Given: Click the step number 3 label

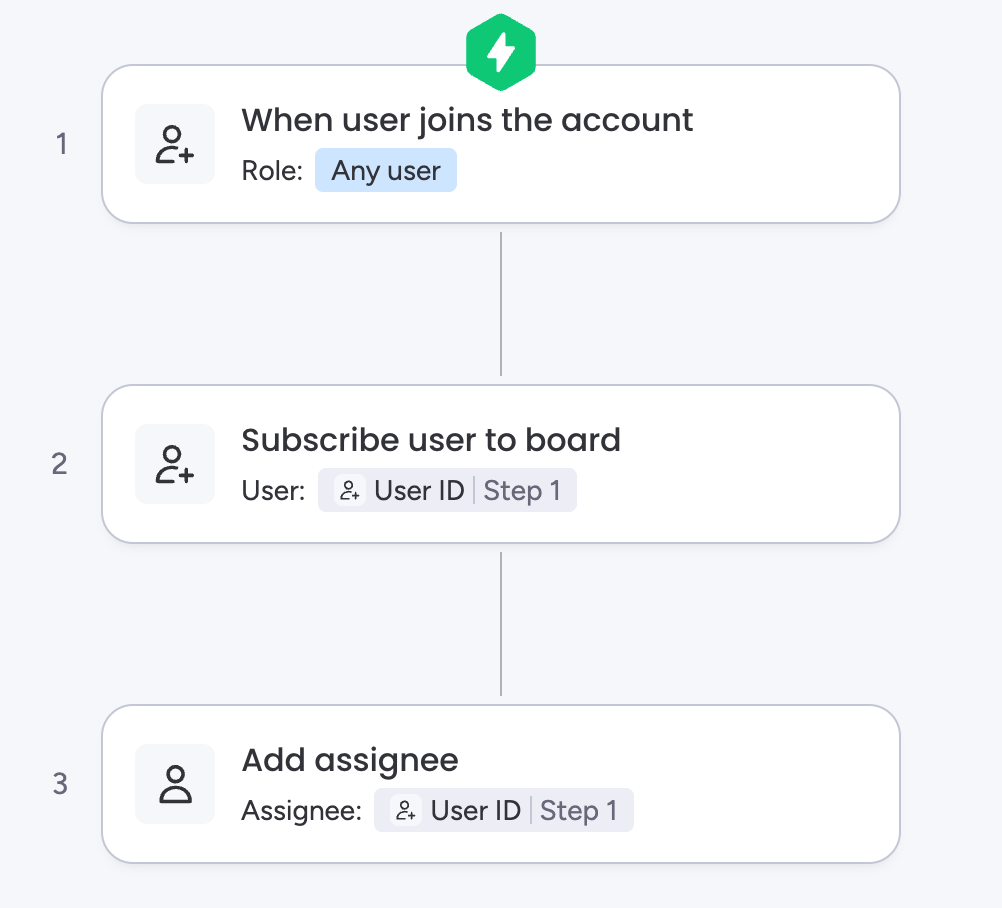Looking at the screenshot, I should pos(60,784).
